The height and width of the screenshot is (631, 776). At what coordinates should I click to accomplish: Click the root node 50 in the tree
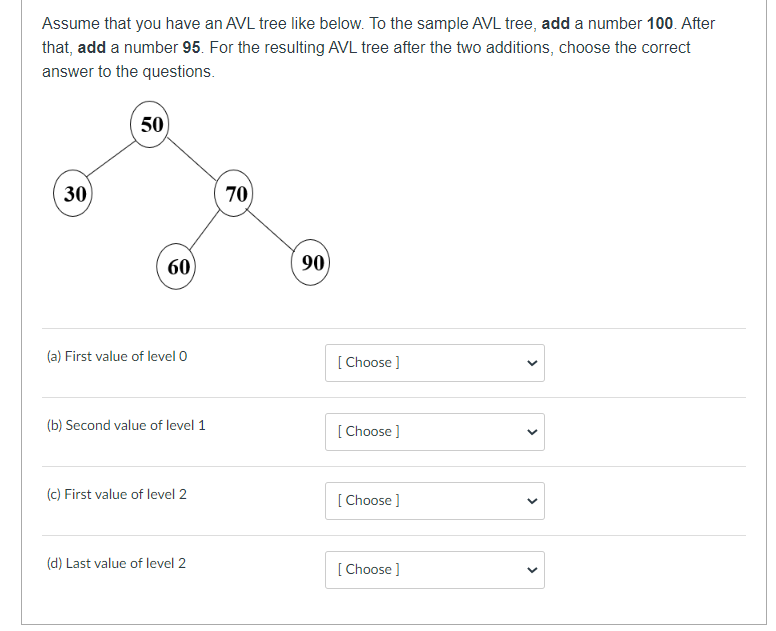click(150, 124)
